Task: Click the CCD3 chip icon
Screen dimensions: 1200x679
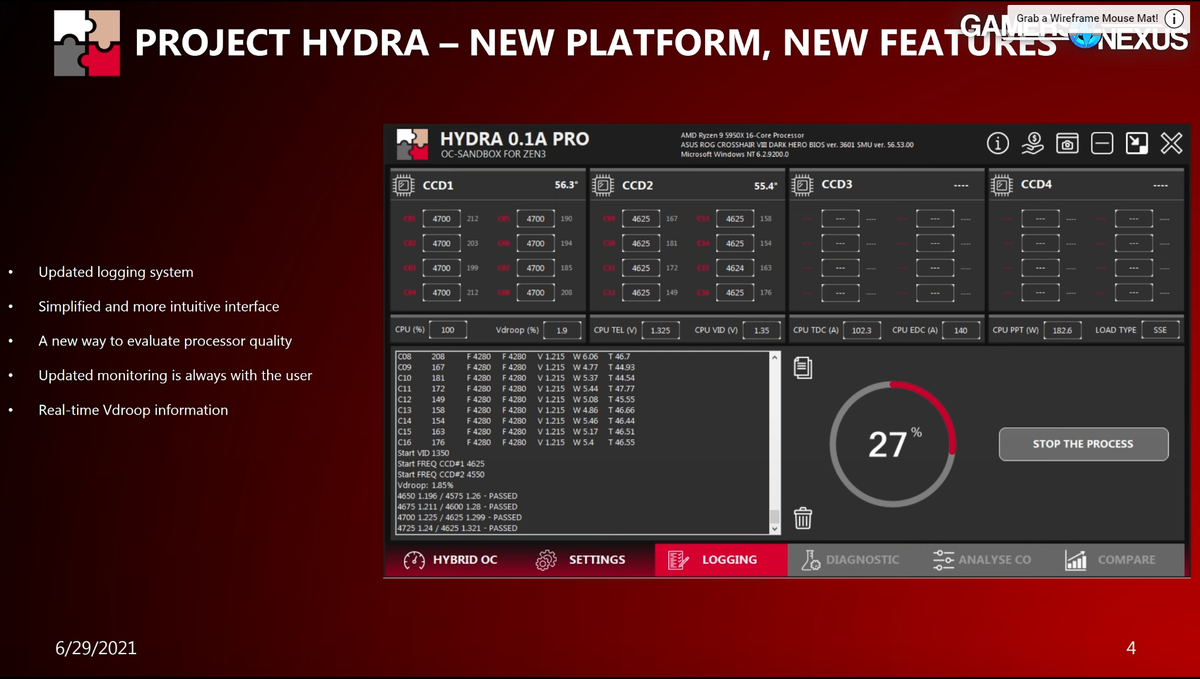Action: (802, 185)
